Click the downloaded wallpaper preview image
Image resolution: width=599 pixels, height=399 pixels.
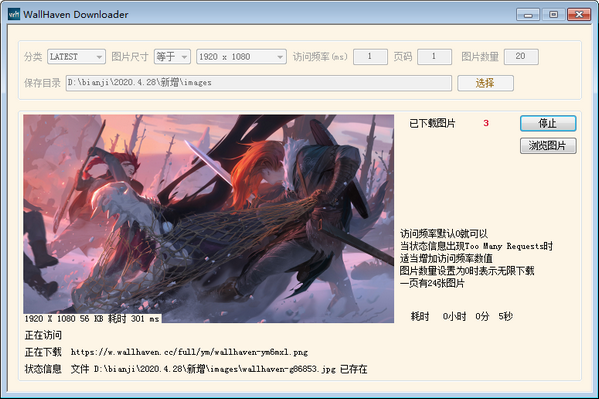[209, 219]
